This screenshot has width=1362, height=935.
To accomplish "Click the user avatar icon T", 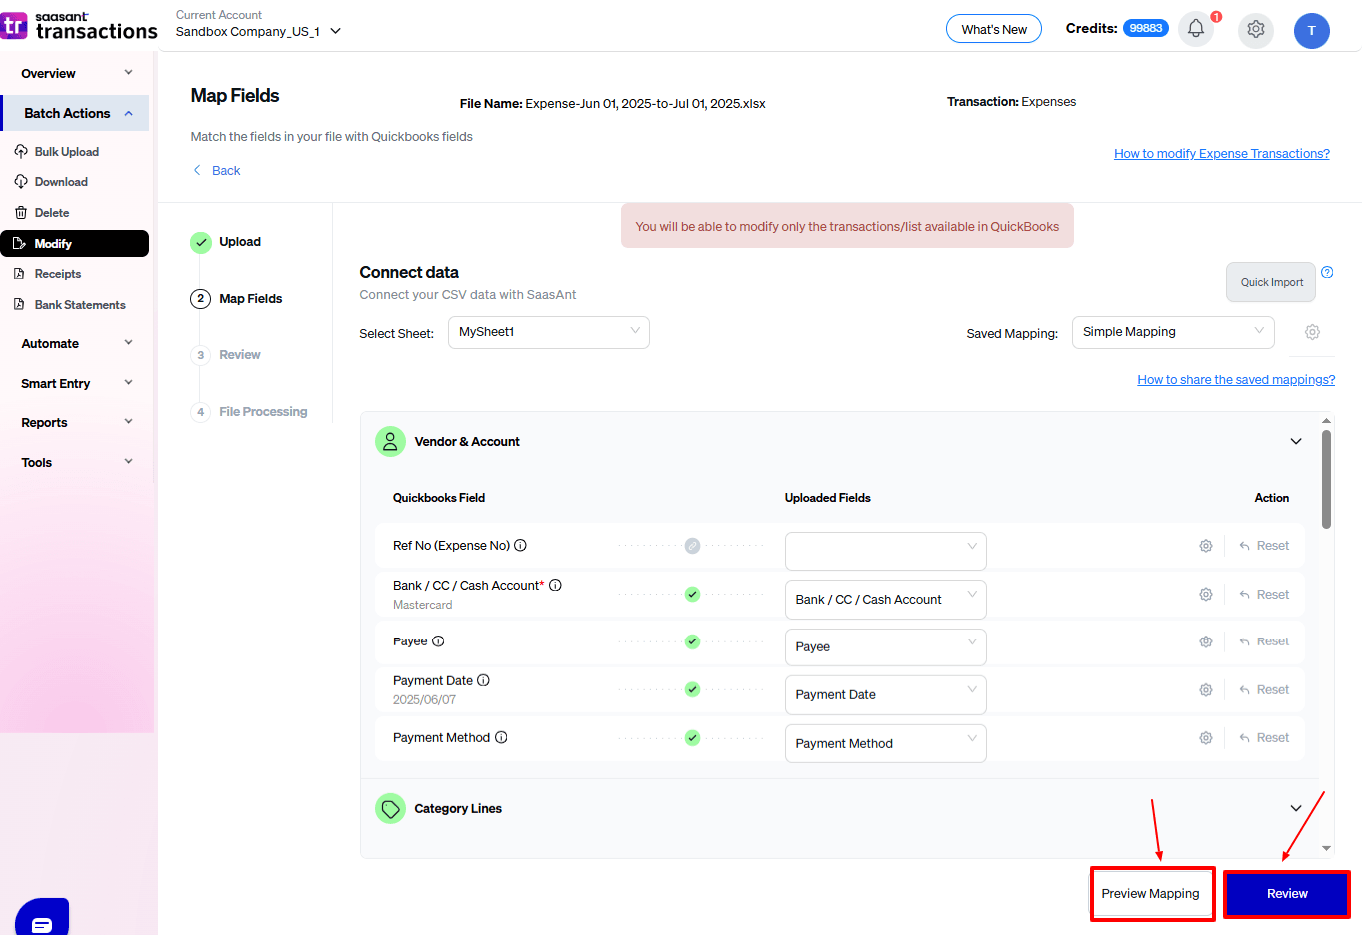I will 1311,30.
